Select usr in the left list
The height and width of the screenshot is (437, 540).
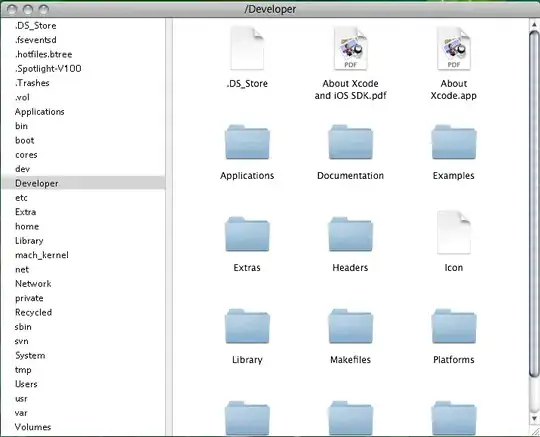(x=21, y=399)
